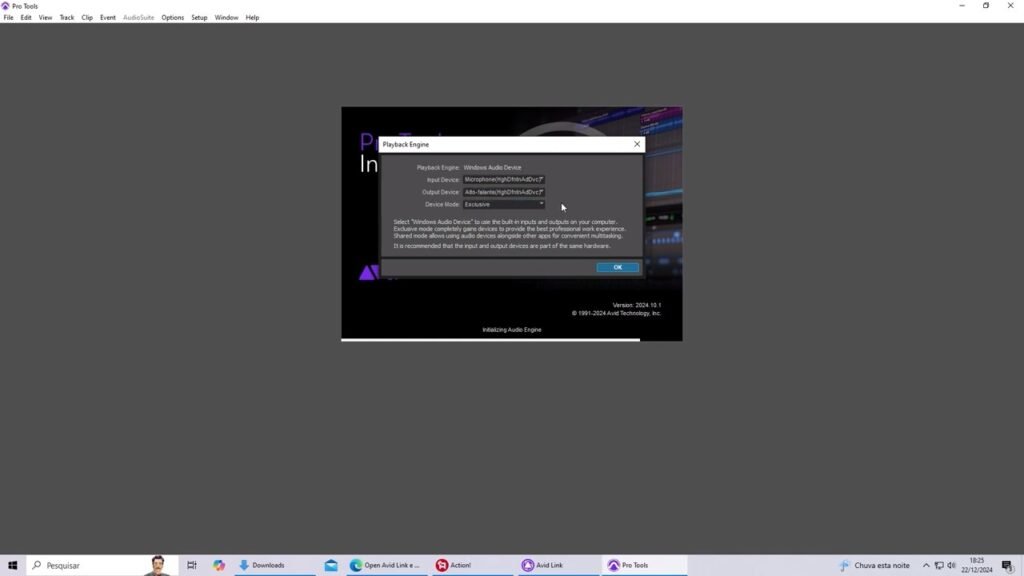Open the Help menu
This screenshot has width=1024, height=576.
252,18
